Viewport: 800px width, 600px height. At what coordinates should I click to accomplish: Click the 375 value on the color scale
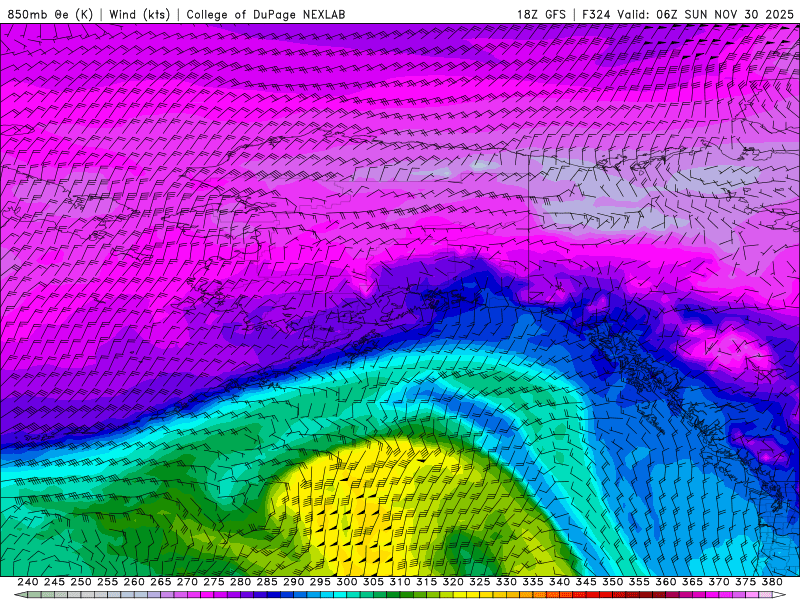[745, 582]
